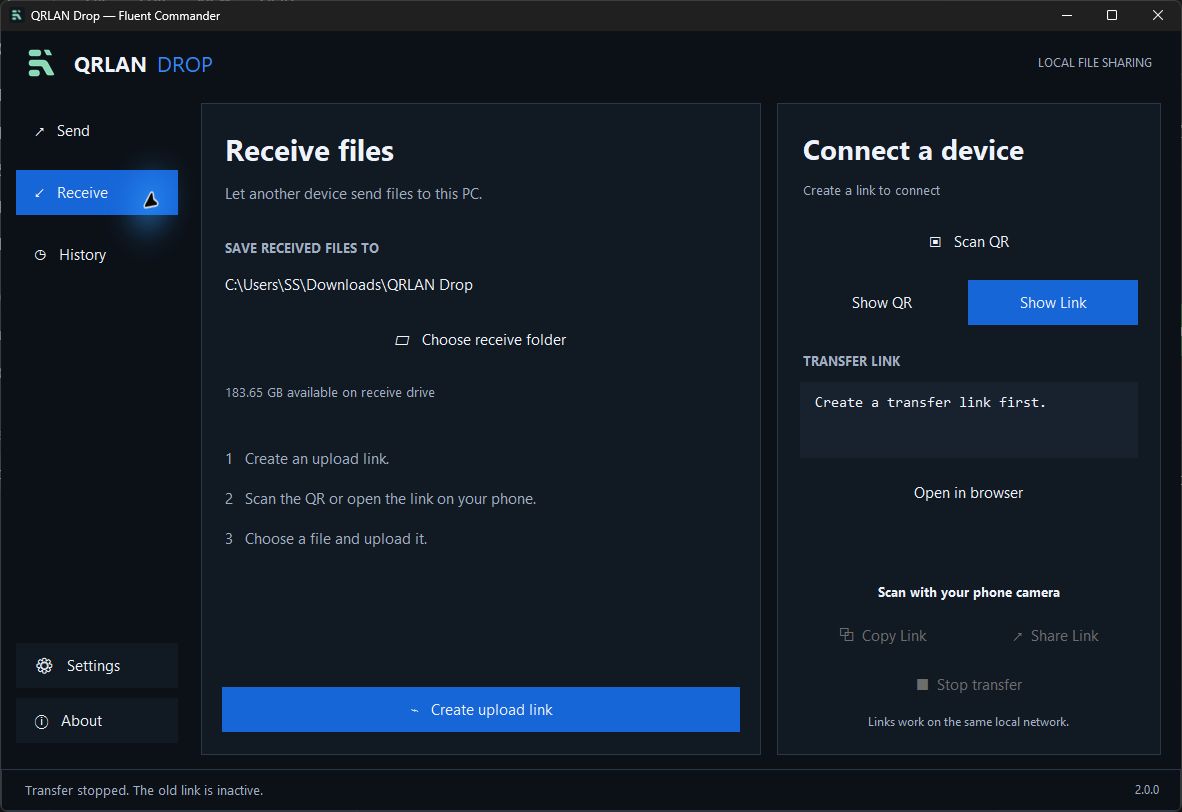This screenshot has height=812, width=1182.
Task: Click Choose receive folder
Action: (480, 340)
